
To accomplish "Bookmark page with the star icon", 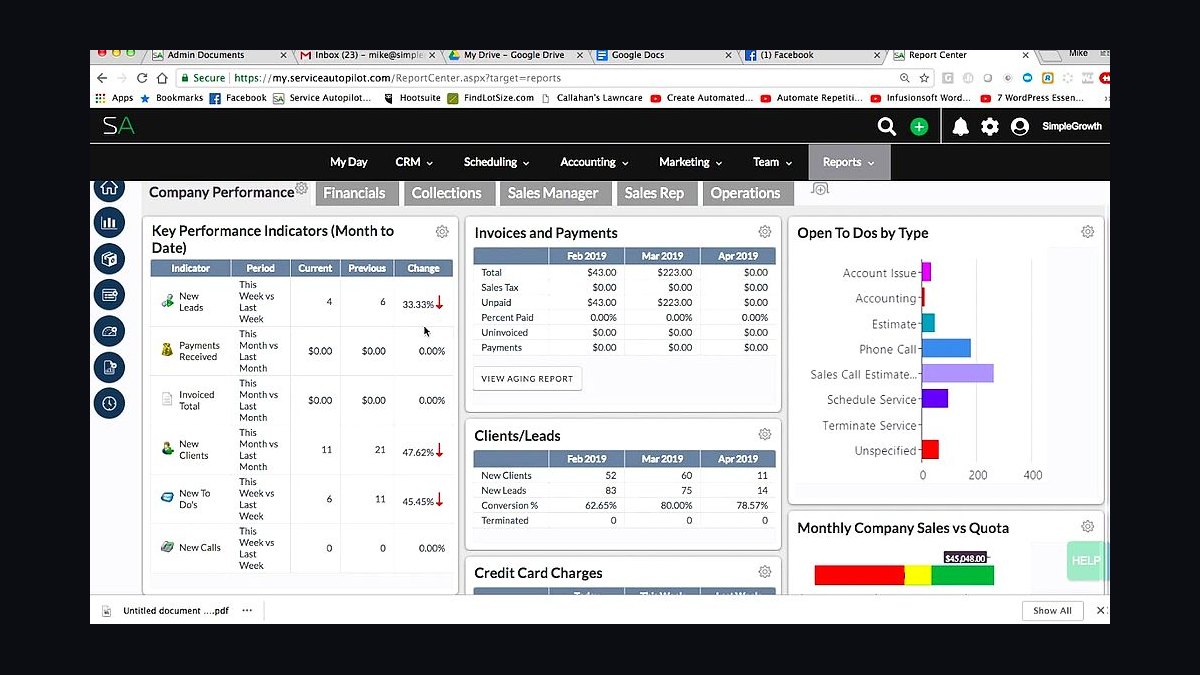I will click(923, 77).
